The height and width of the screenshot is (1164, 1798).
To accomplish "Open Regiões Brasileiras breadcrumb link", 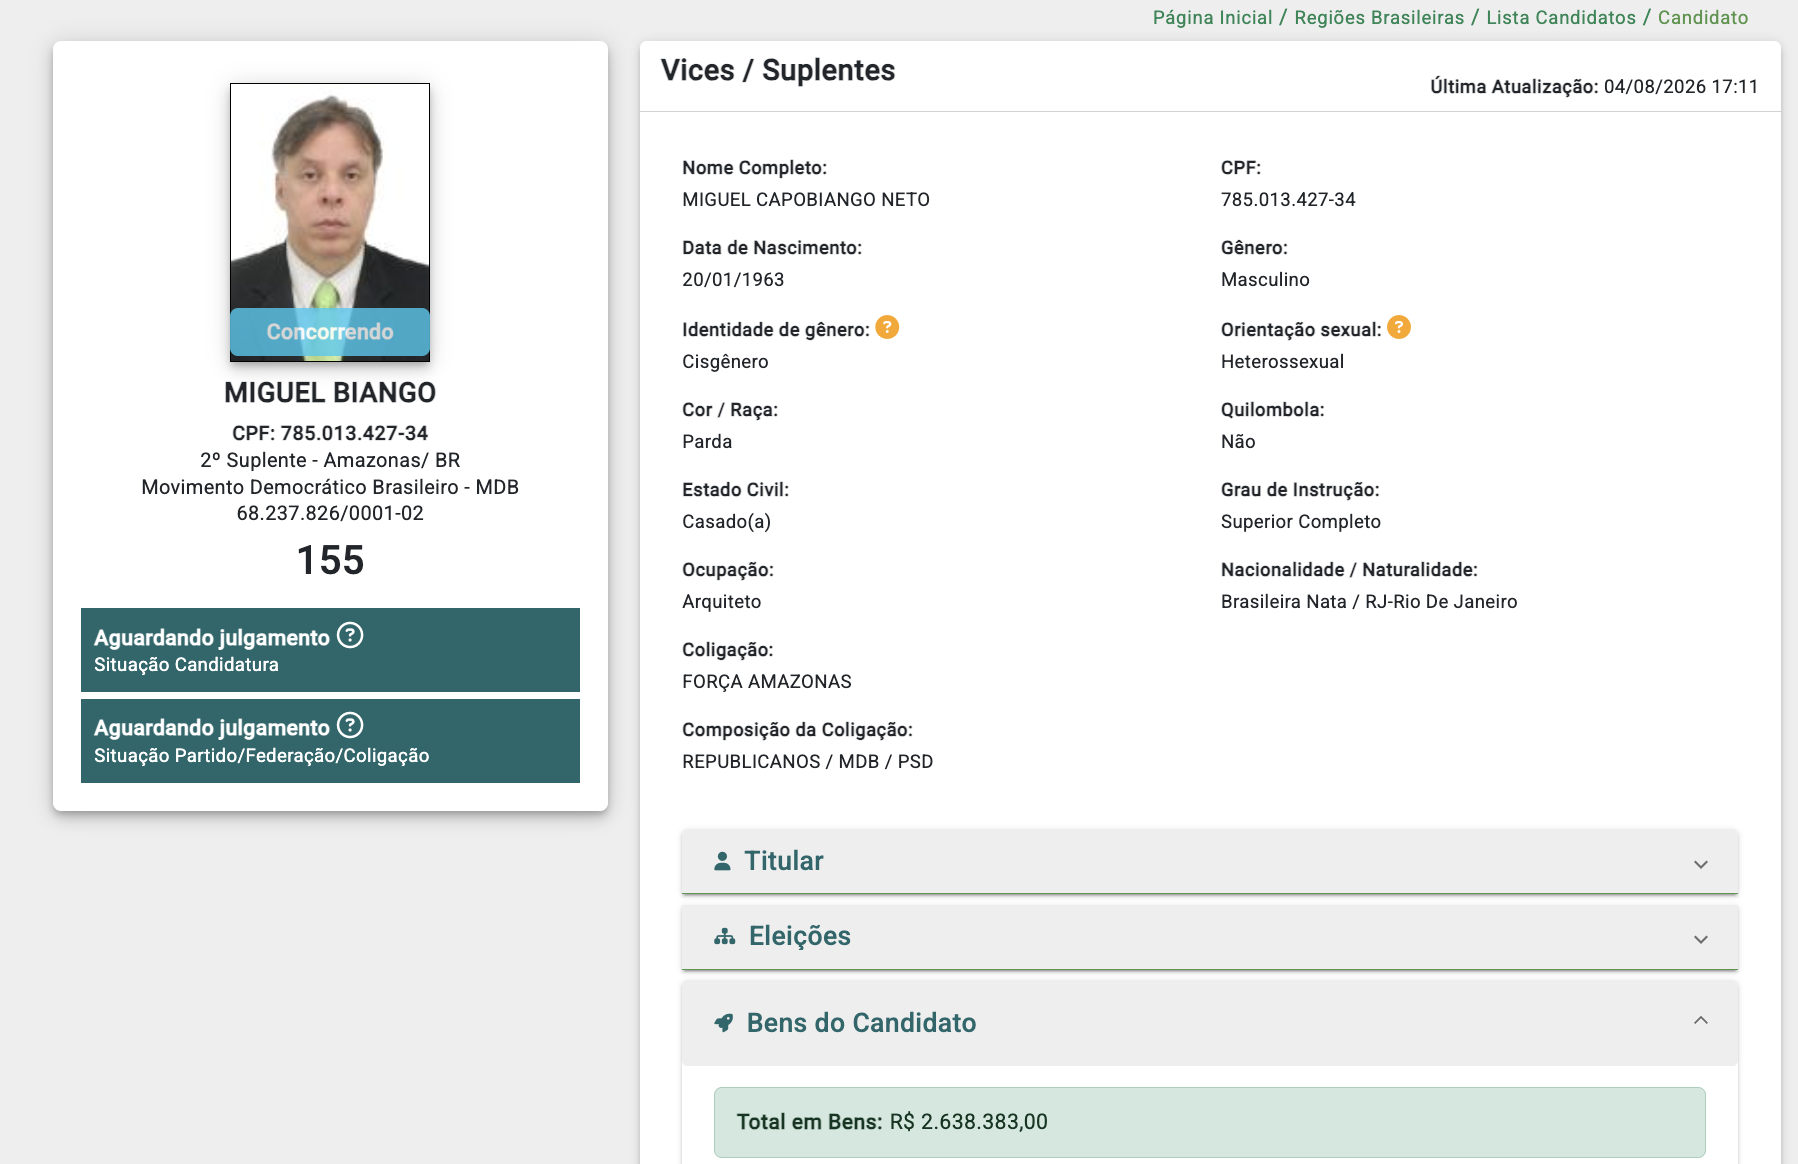I will click(1379, 17).
